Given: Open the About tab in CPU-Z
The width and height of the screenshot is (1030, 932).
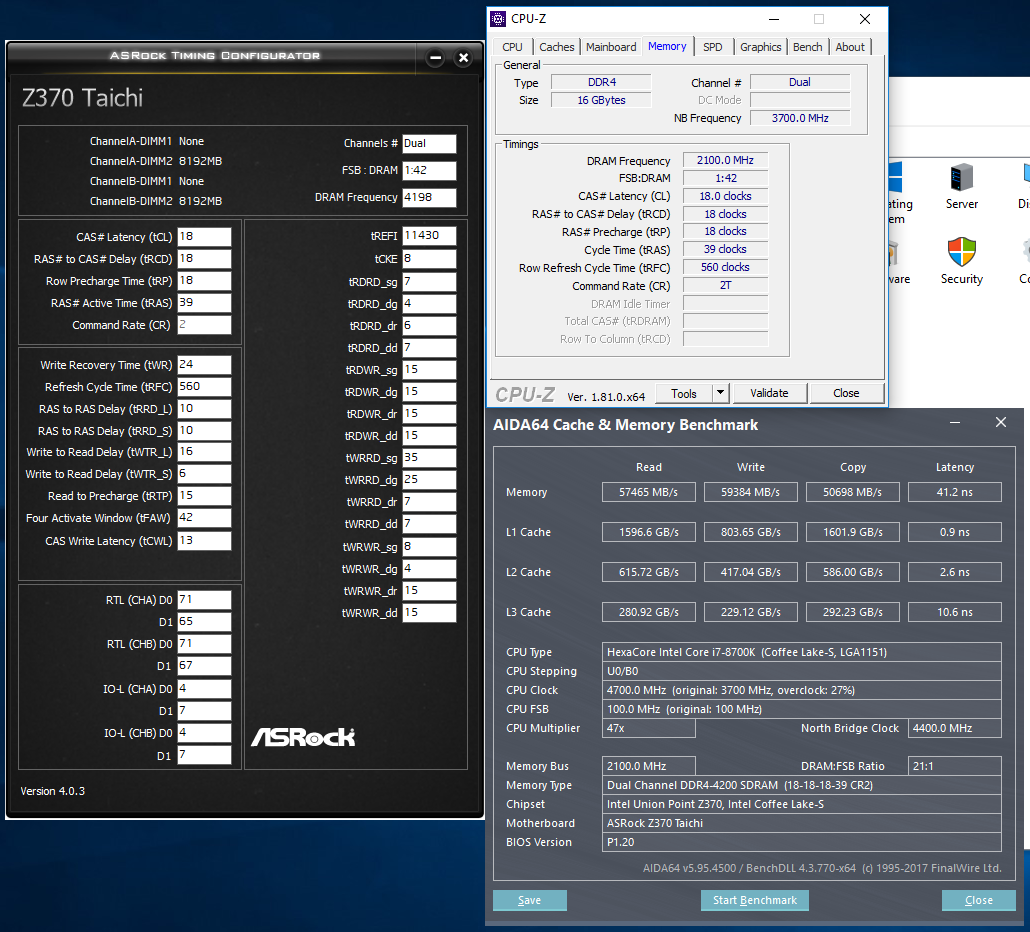Looking at the screenshot, I should (x=850, y=47).
